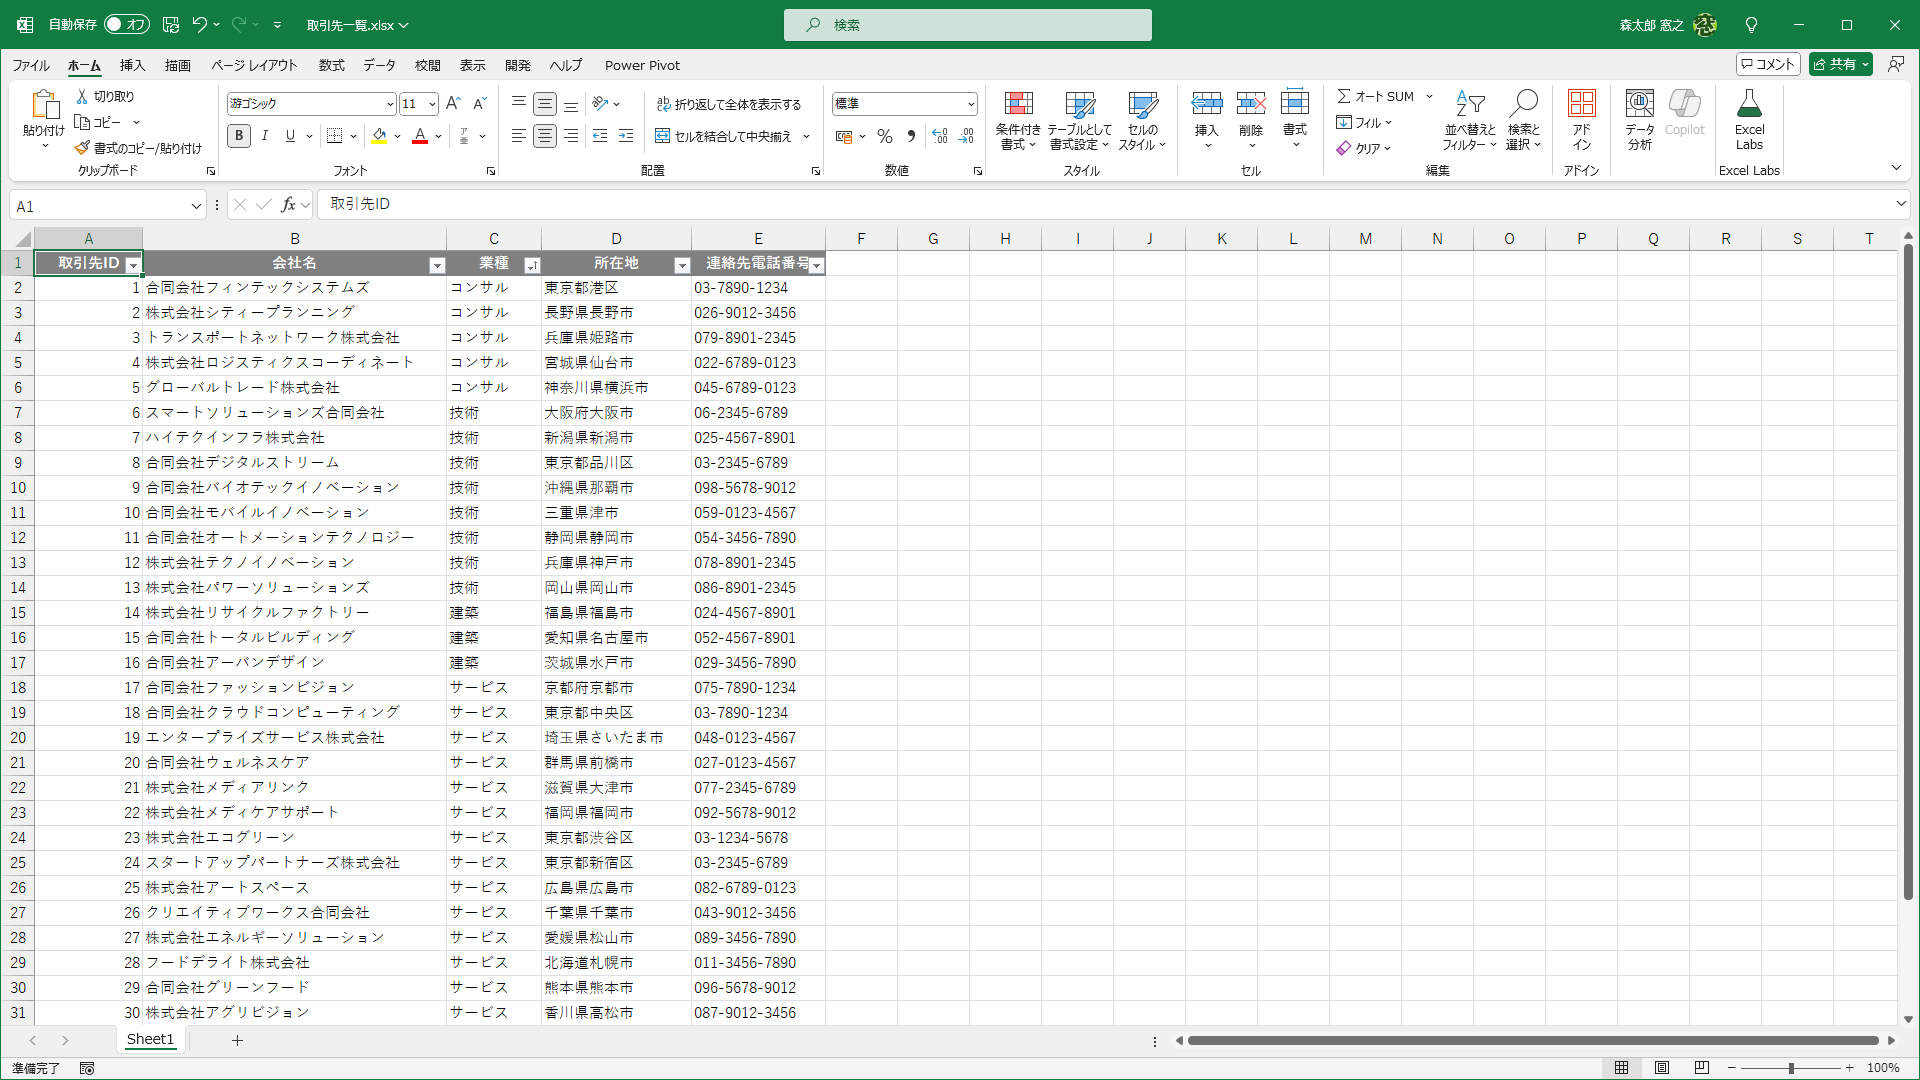Viewport: 1920px width, 1080px height.
Task: Click the Increase Decimal icon
Action: pos(939,136)
